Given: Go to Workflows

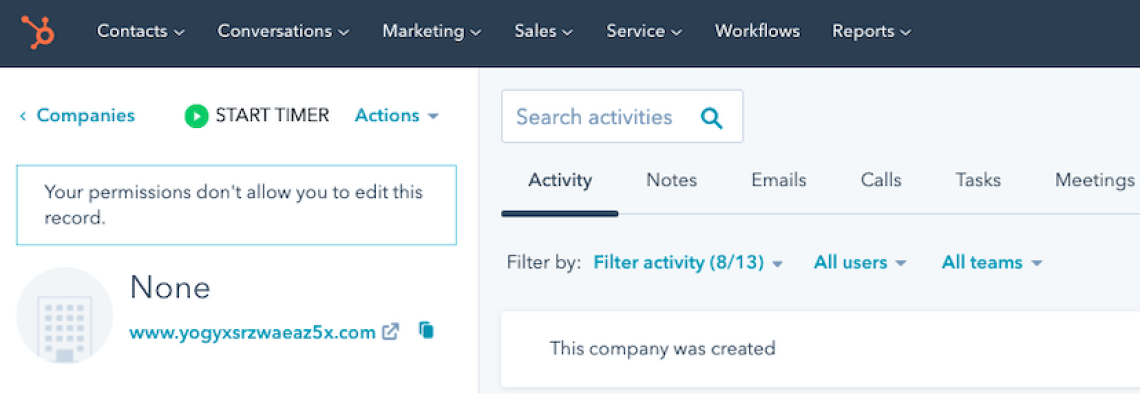Looking at the screenshot, I should pyautogui.click(x=758, y=32).
